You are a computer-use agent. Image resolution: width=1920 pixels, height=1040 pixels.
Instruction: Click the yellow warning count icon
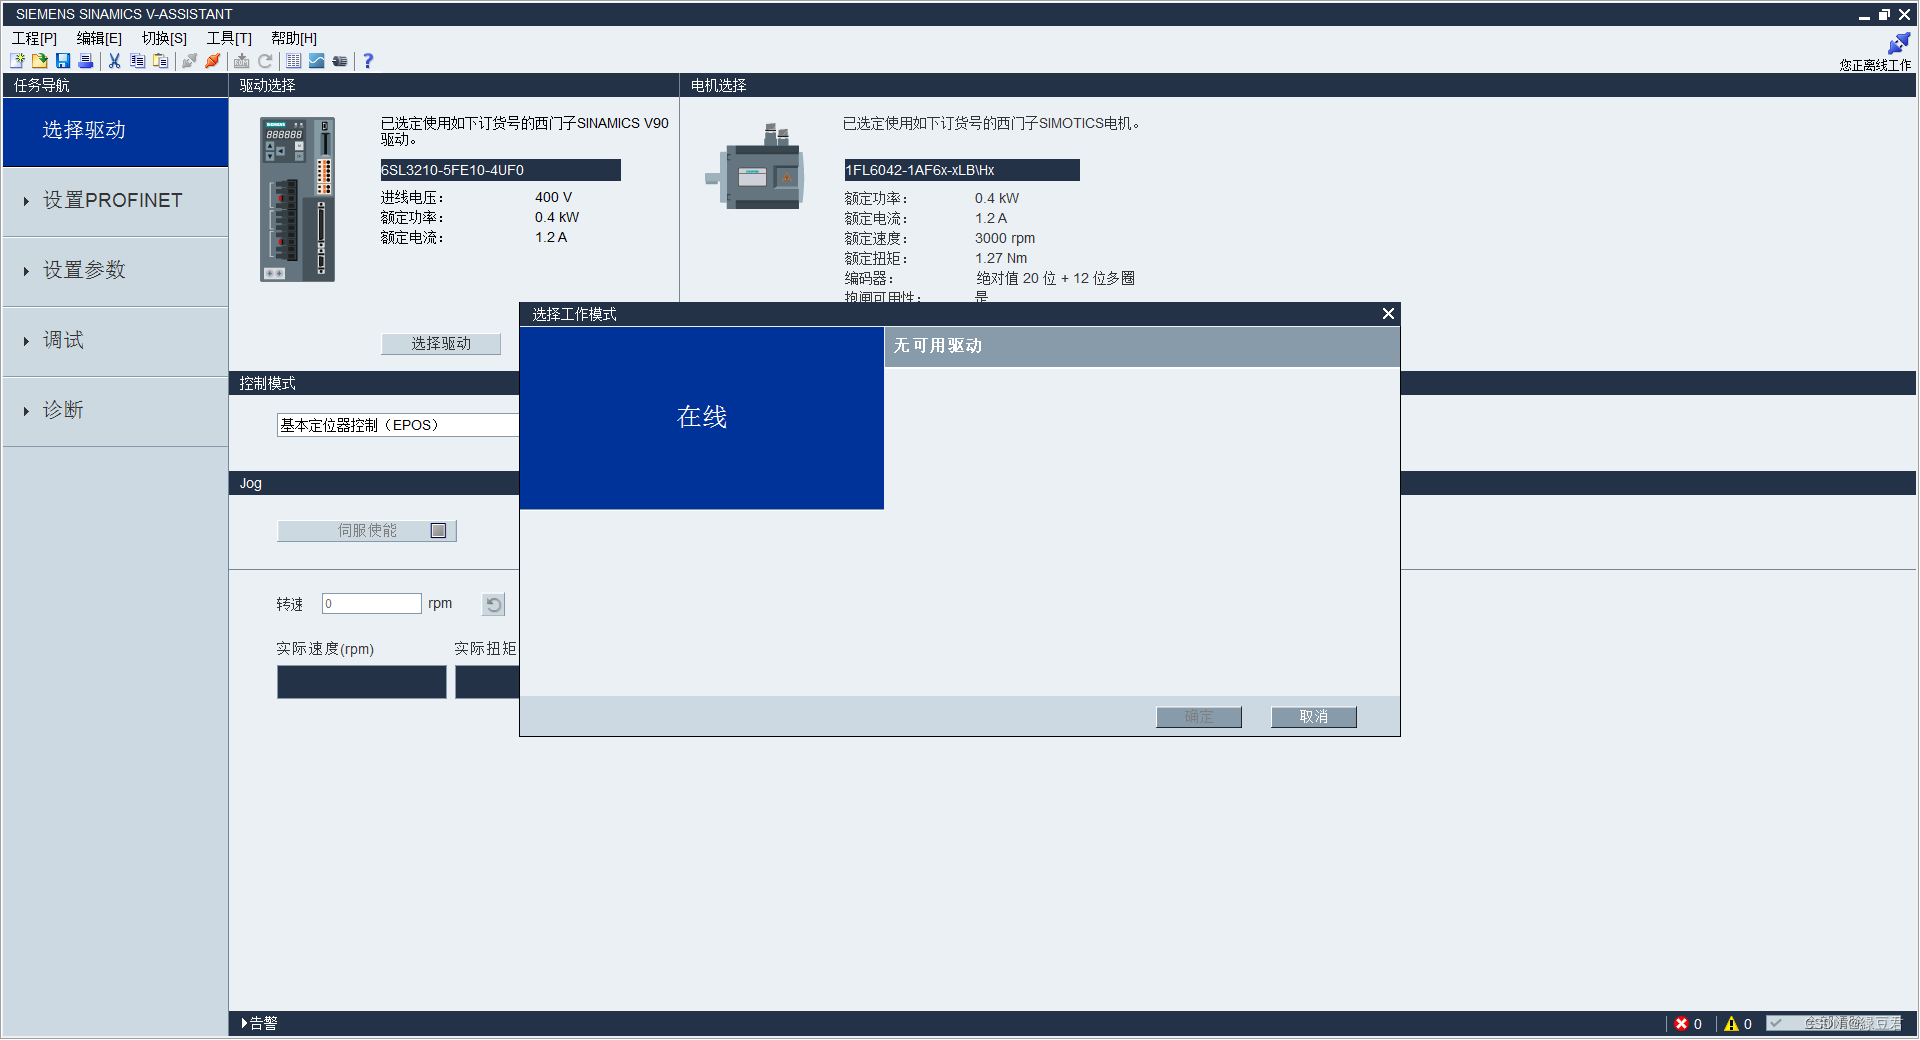click(x=1731, y=1024)
